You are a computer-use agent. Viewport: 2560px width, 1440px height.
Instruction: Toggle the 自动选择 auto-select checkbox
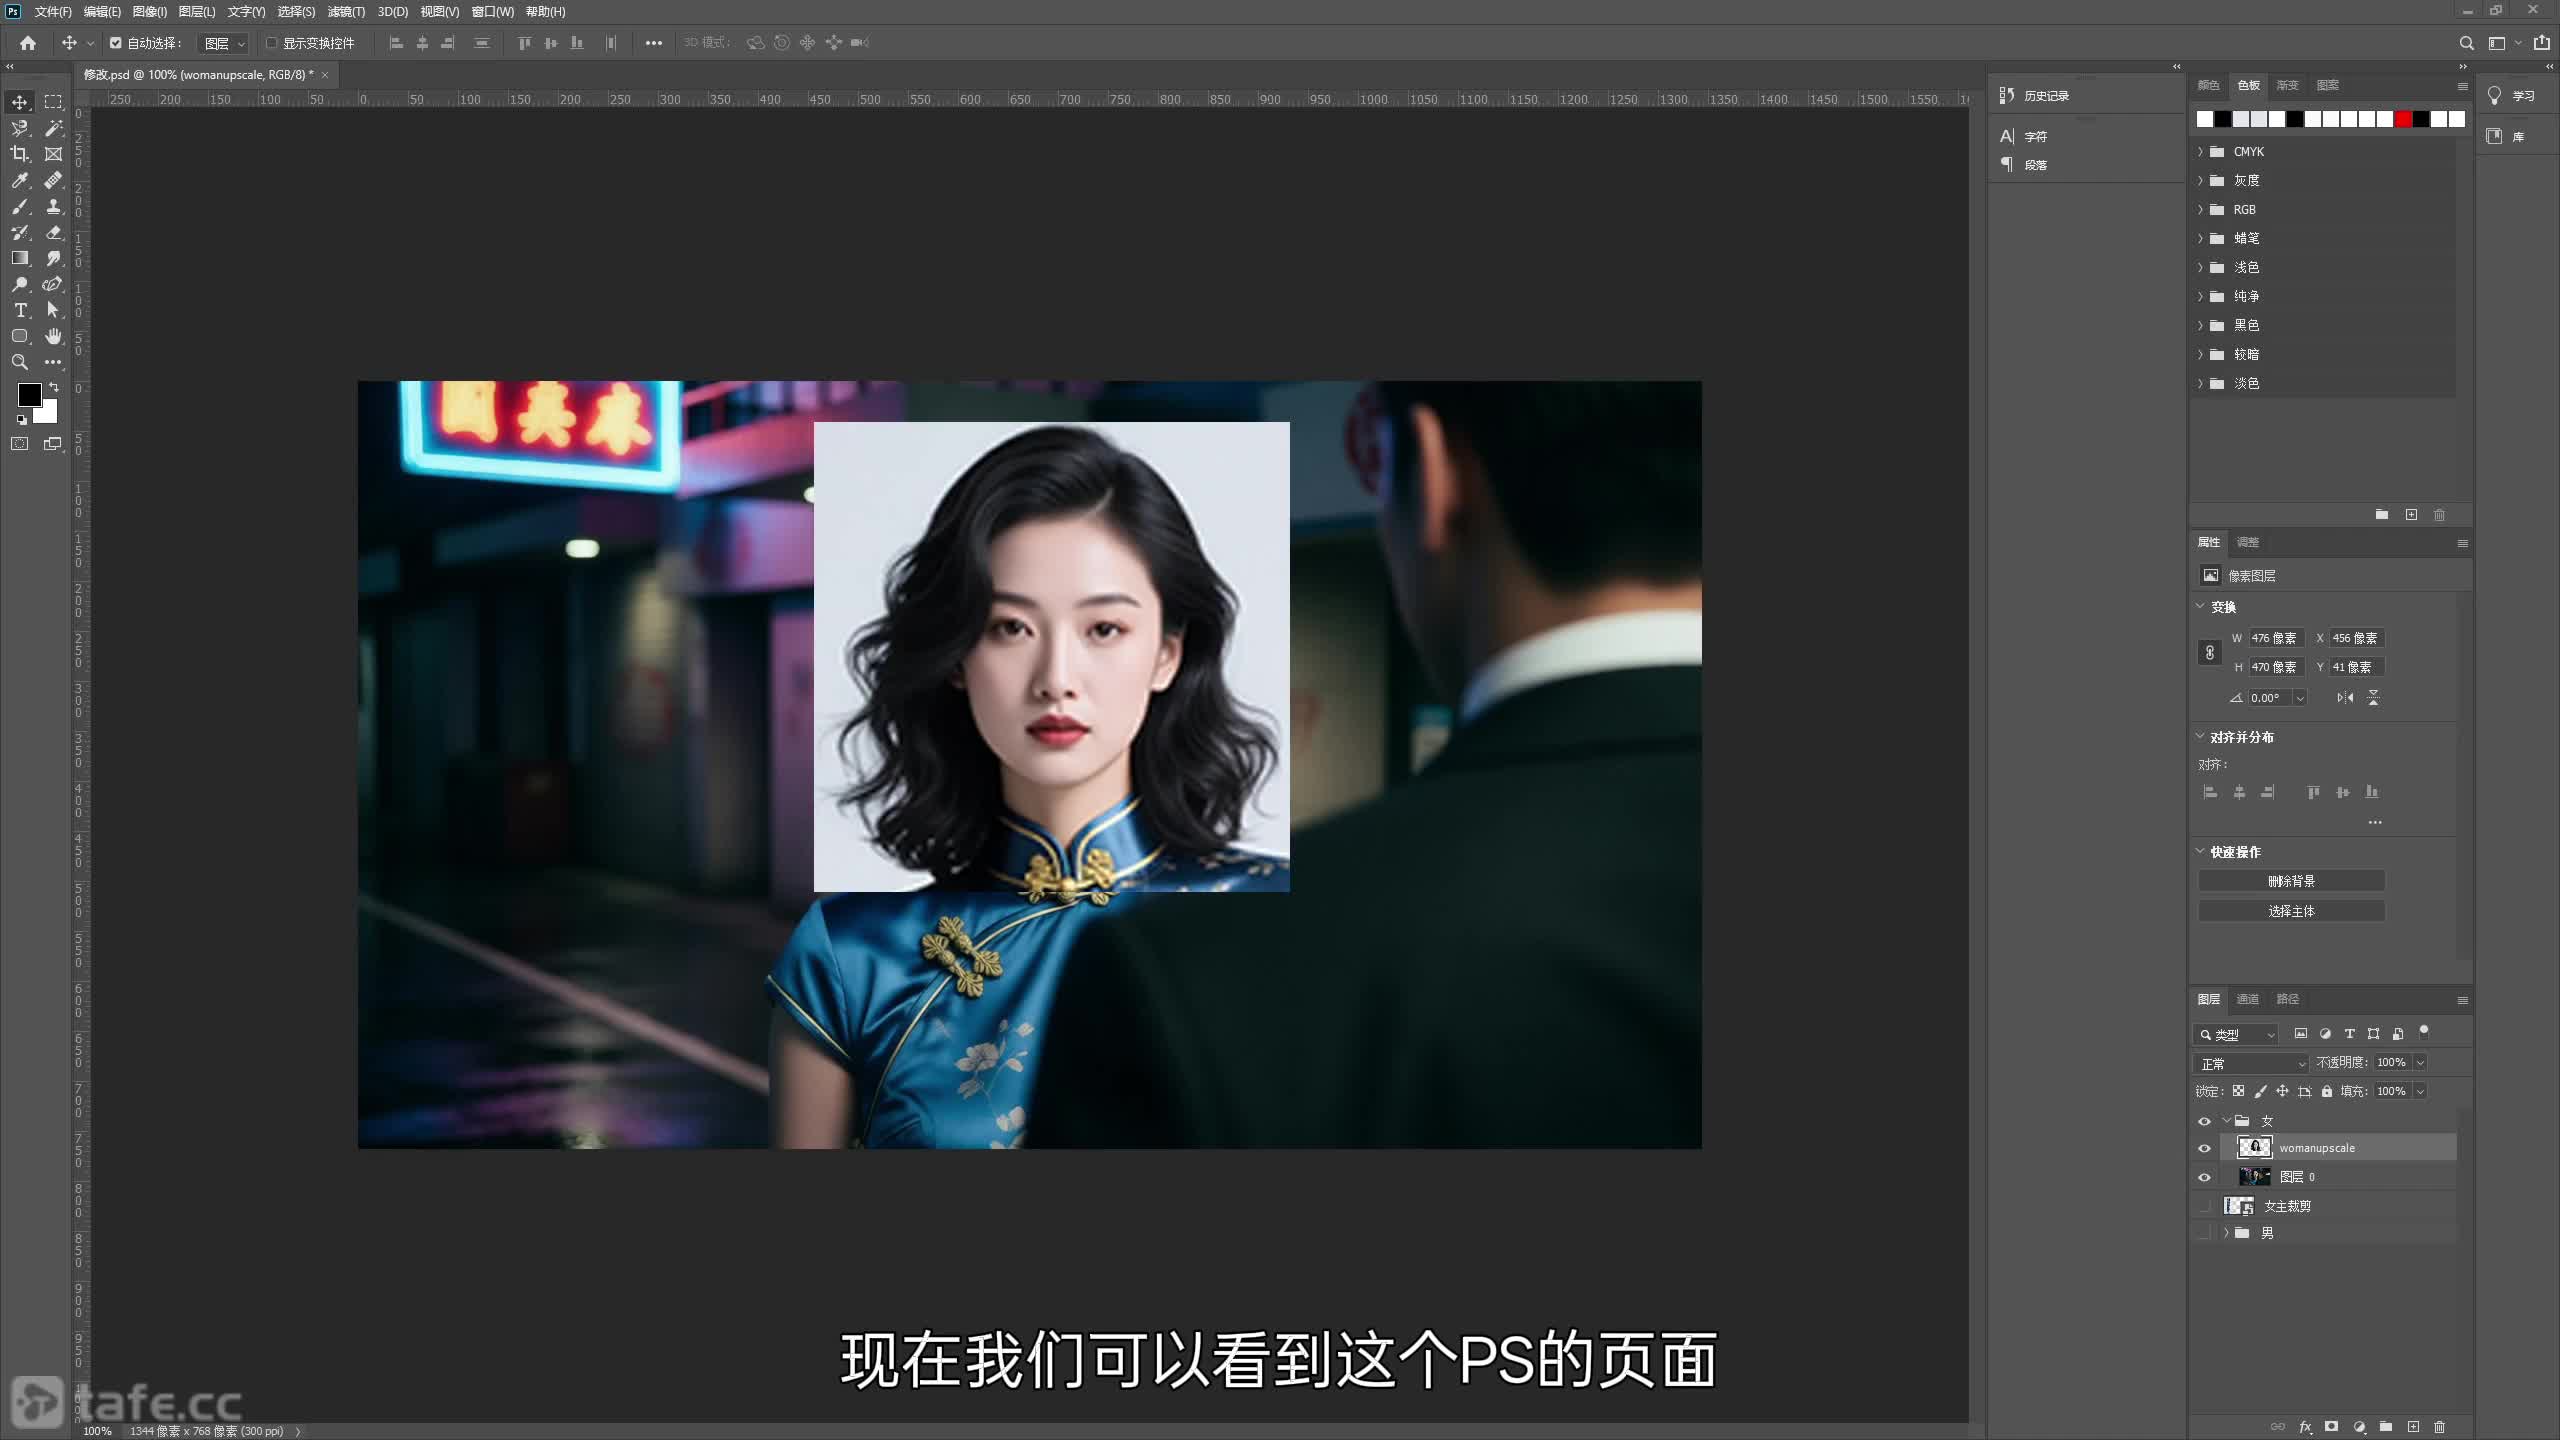(116, 43)
